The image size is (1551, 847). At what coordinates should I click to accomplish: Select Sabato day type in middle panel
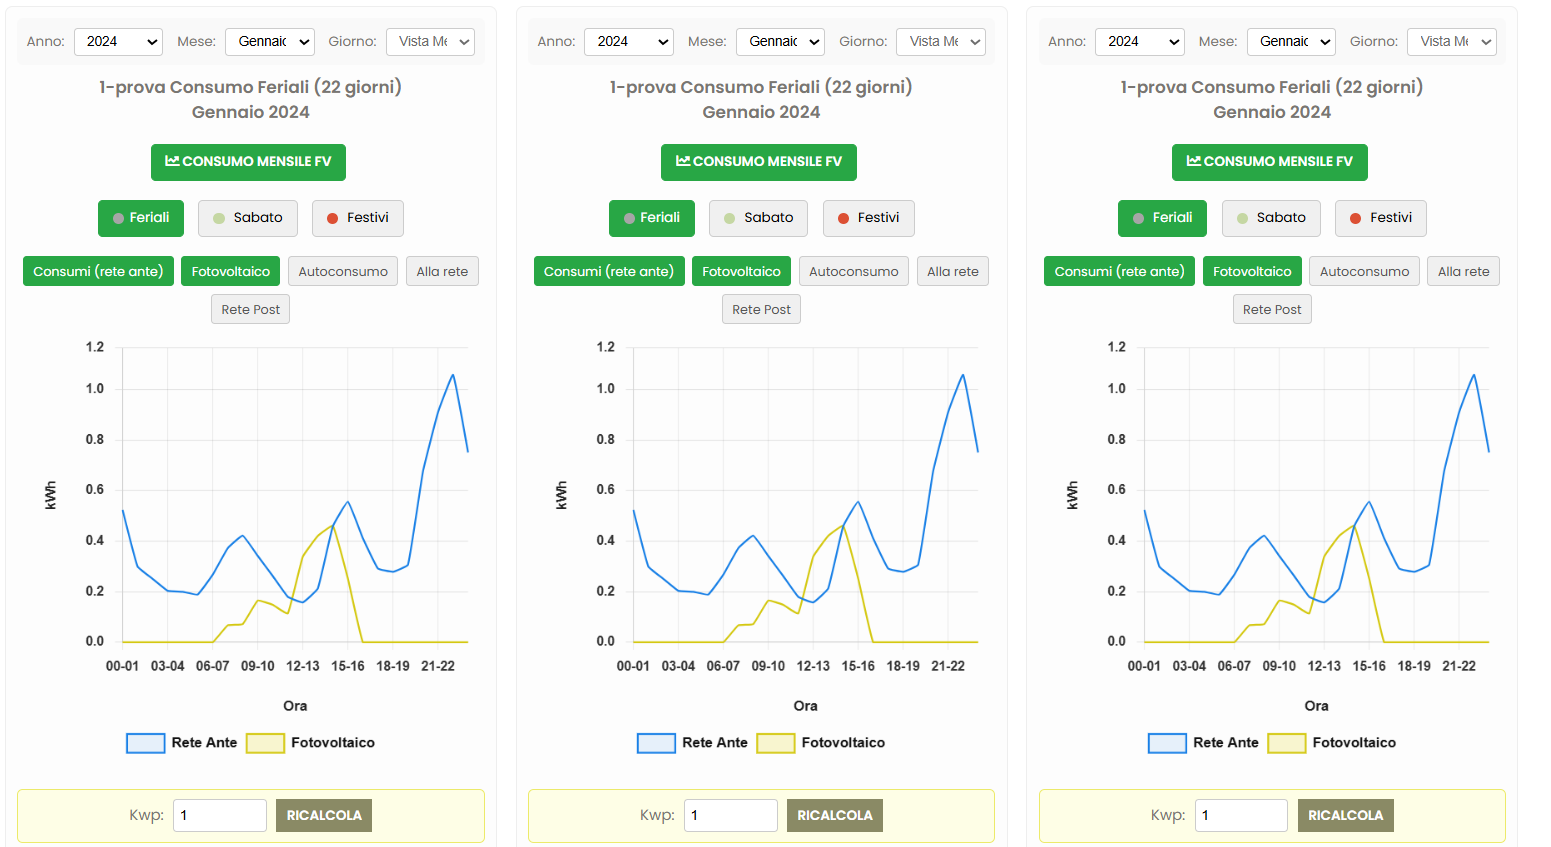[758, 218]
